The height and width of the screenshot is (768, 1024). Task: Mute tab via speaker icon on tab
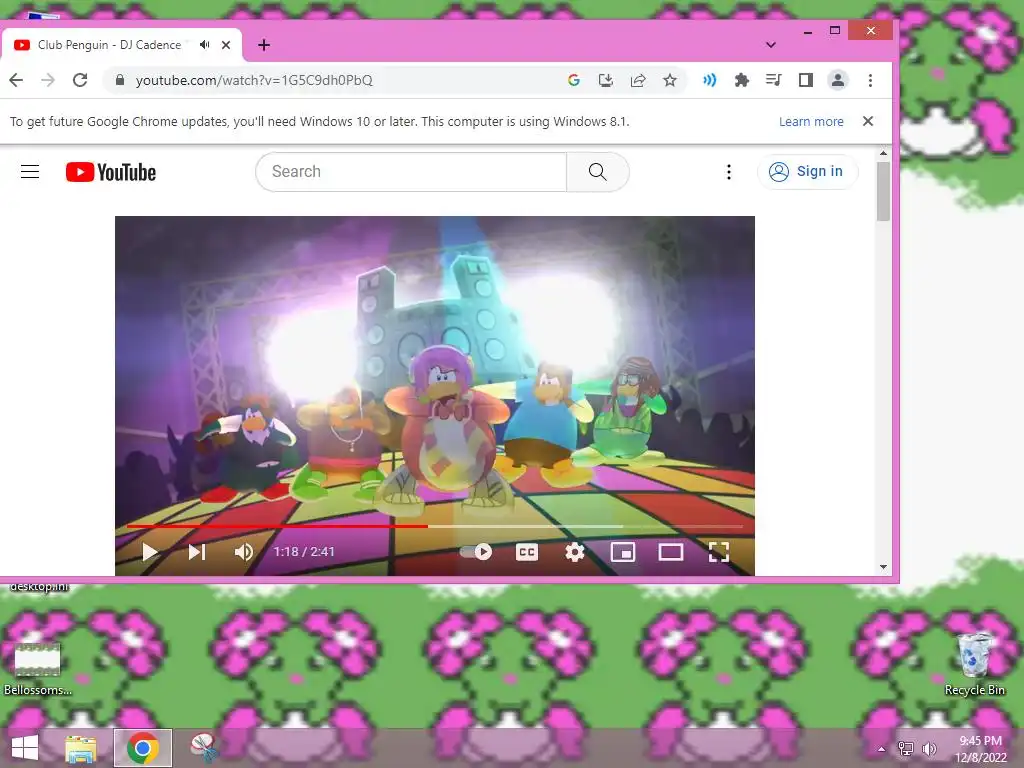(205, 45)
